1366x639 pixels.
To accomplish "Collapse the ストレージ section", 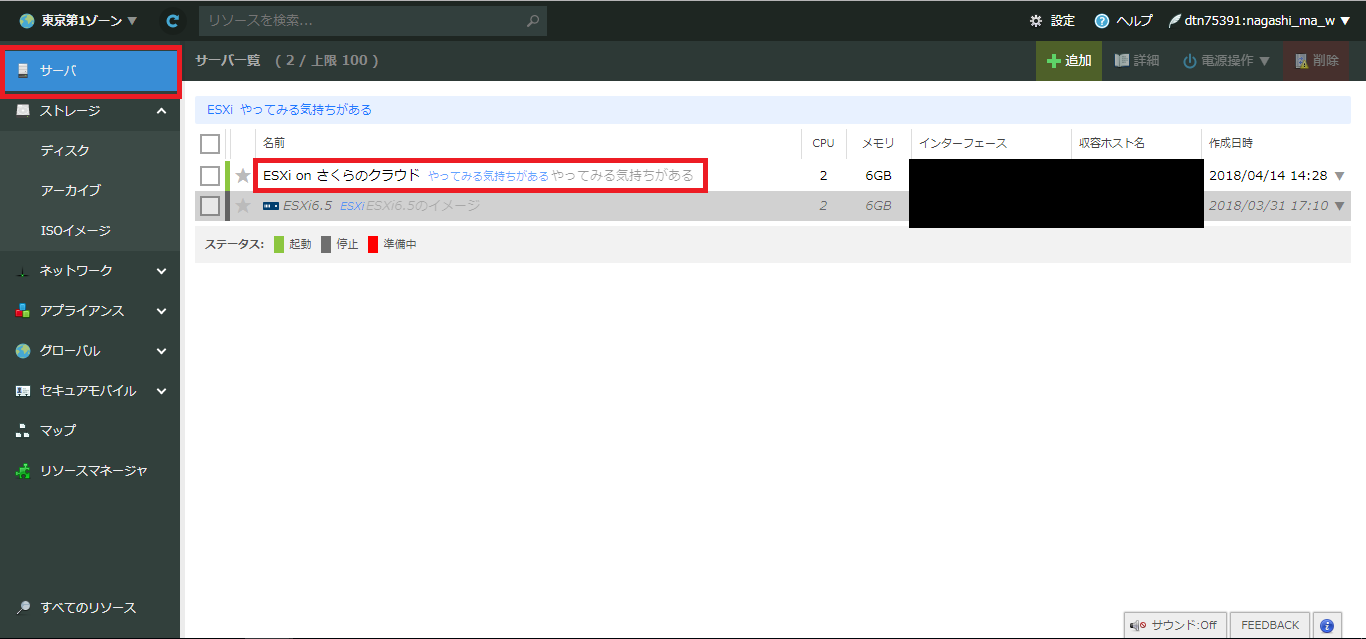I will pyautogui.click(x=162, y=111).
